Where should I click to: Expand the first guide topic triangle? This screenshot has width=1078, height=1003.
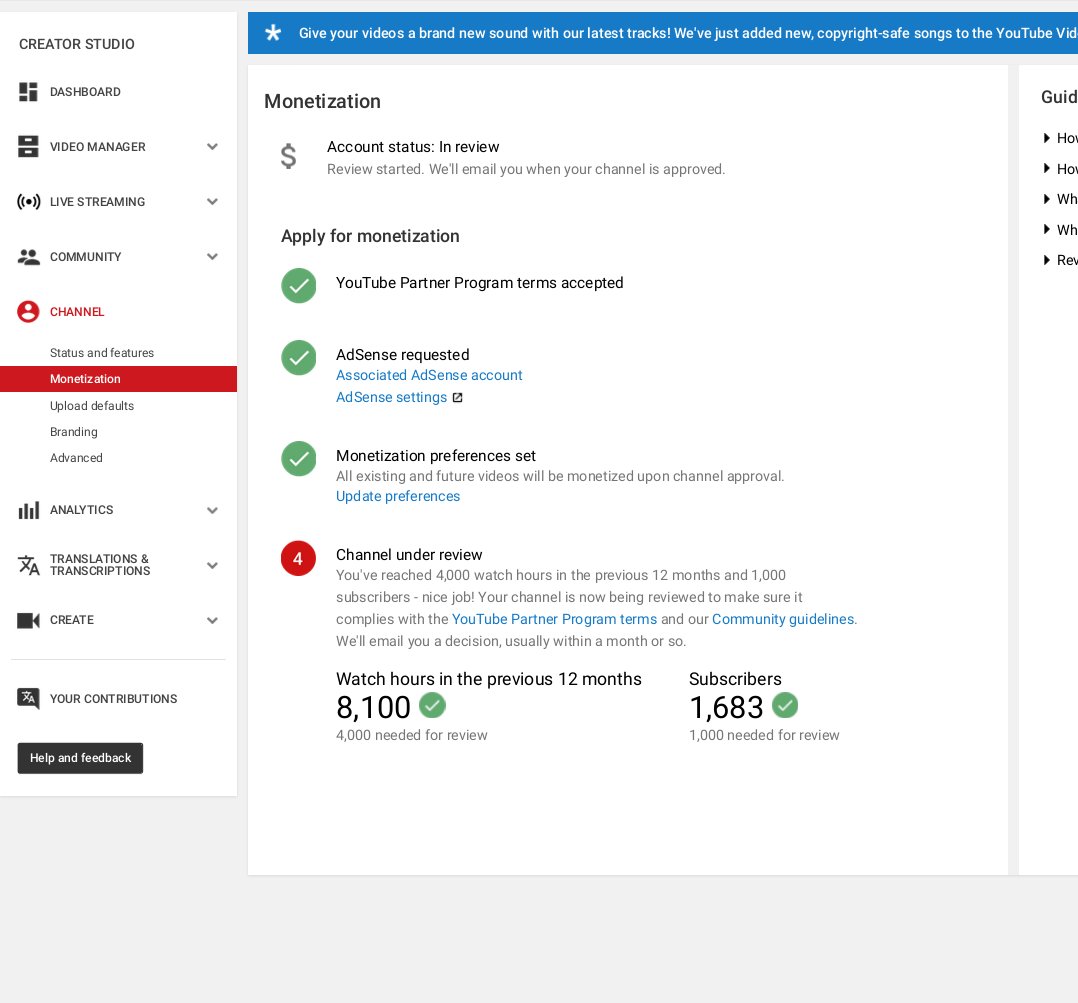click(1046, 137)
